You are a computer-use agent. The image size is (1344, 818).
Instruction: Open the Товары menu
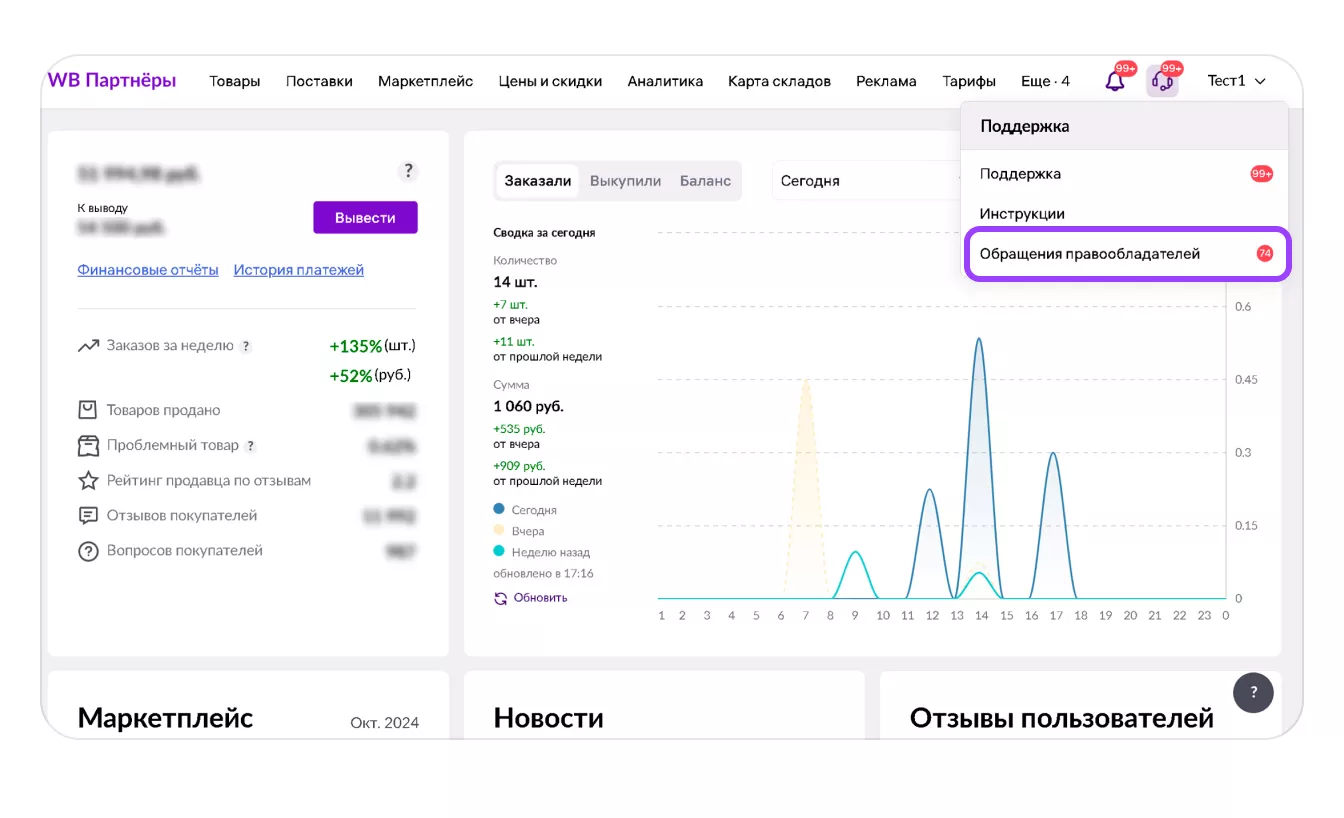[235, 81]
